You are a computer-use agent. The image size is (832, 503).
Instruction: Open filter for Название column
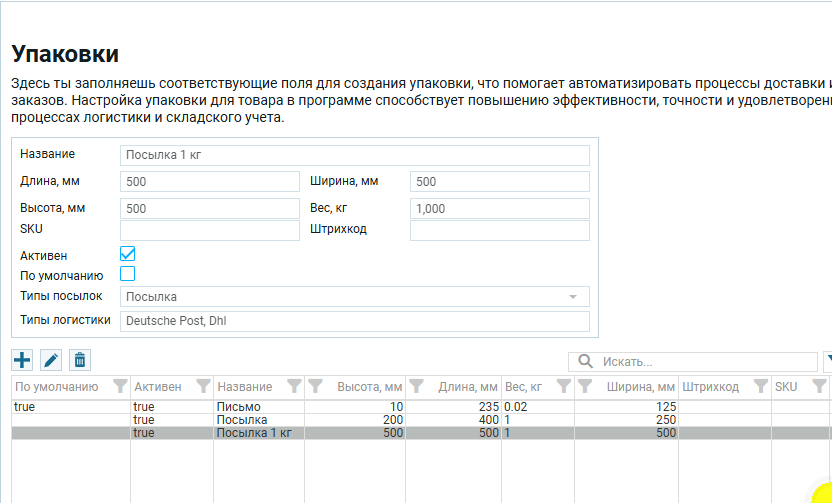[293, 386]
